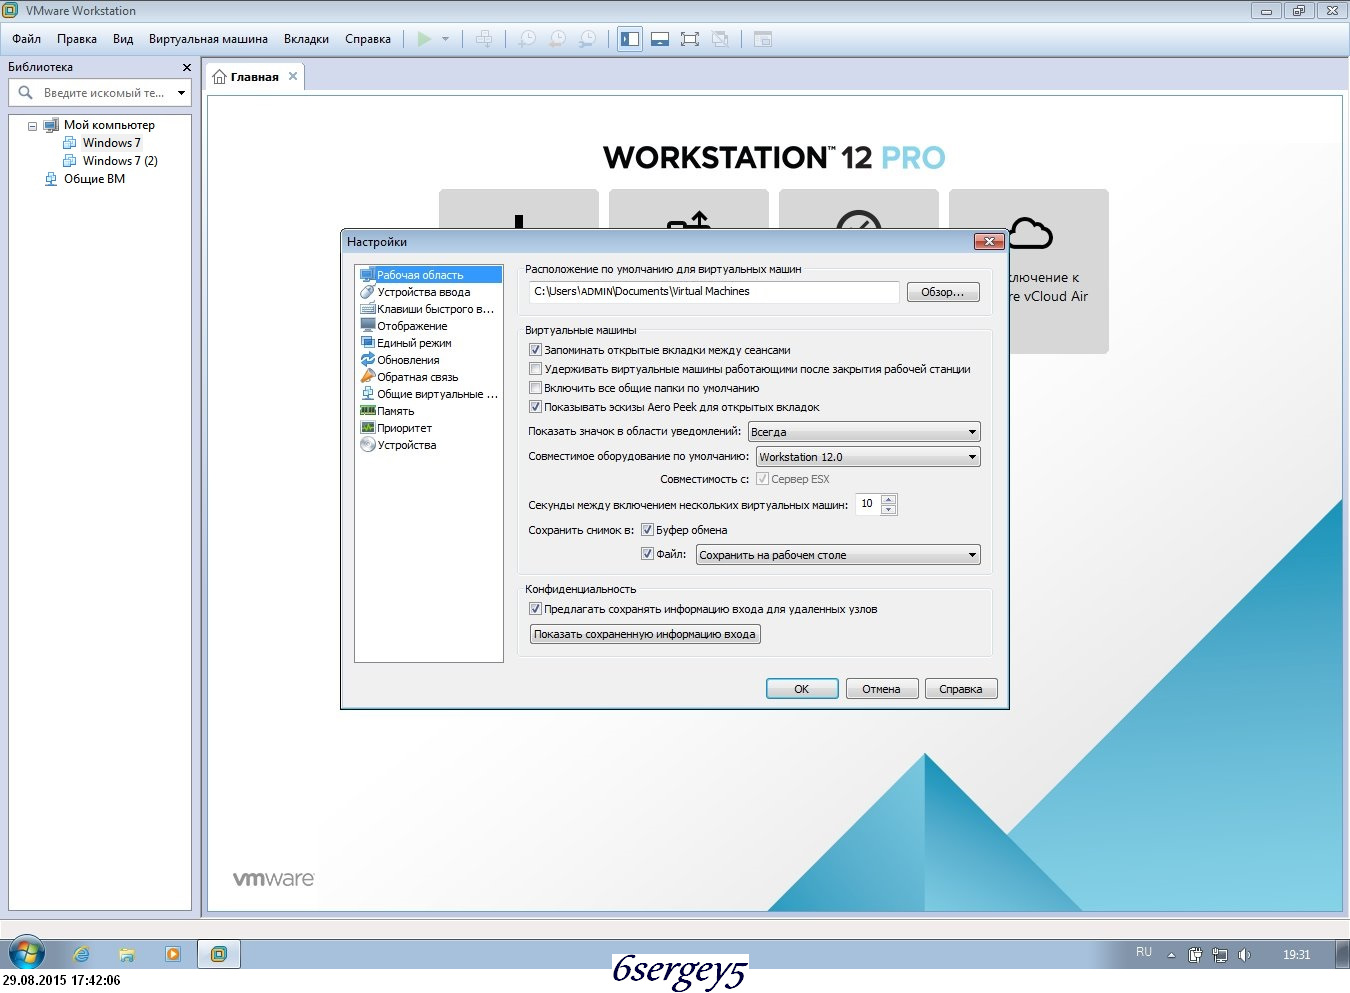Open the Правка menu

[77, 39]
